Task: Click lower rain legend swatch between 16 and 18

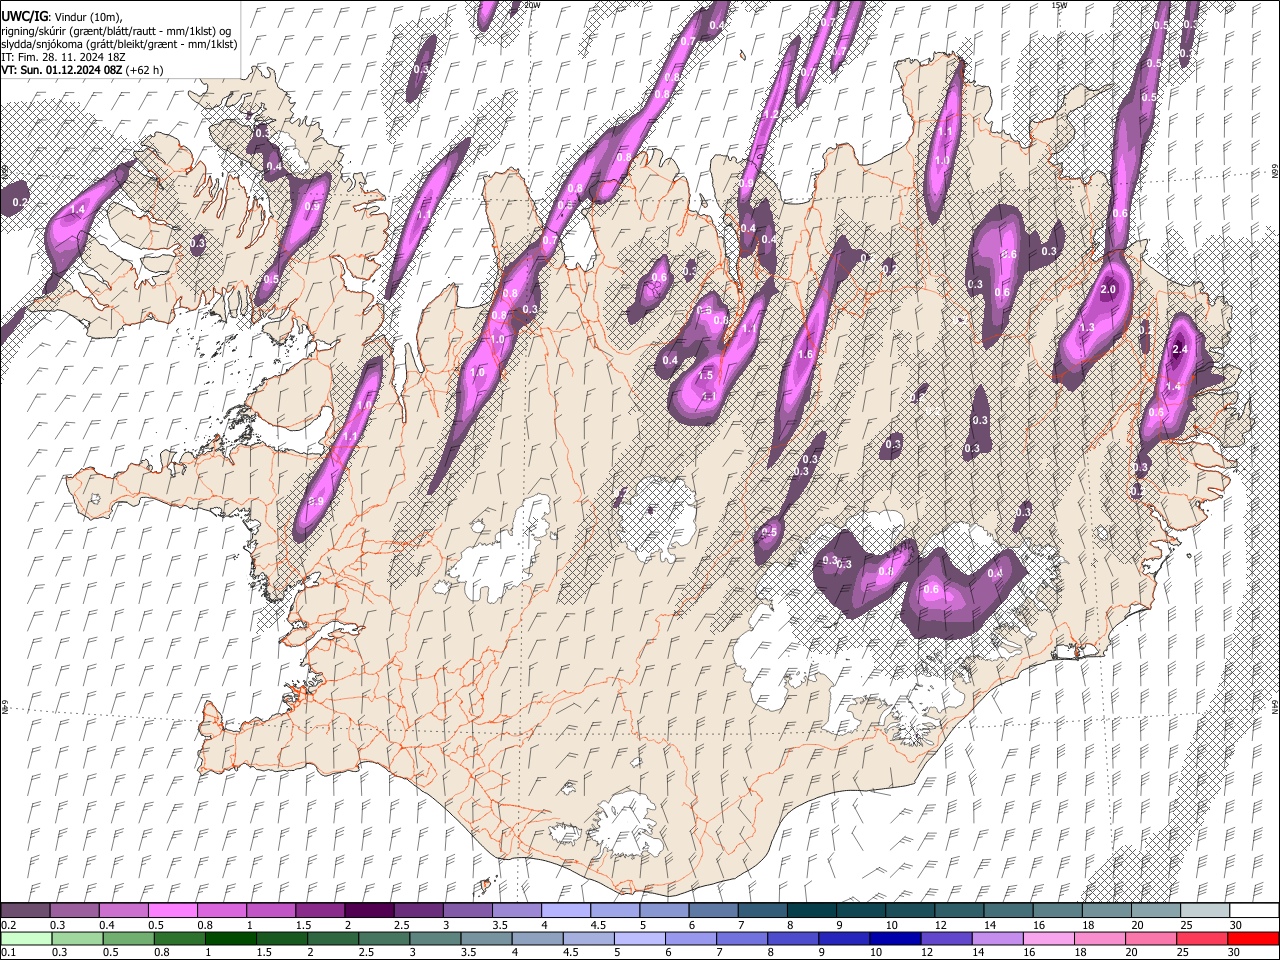Action: (1047, 938)
